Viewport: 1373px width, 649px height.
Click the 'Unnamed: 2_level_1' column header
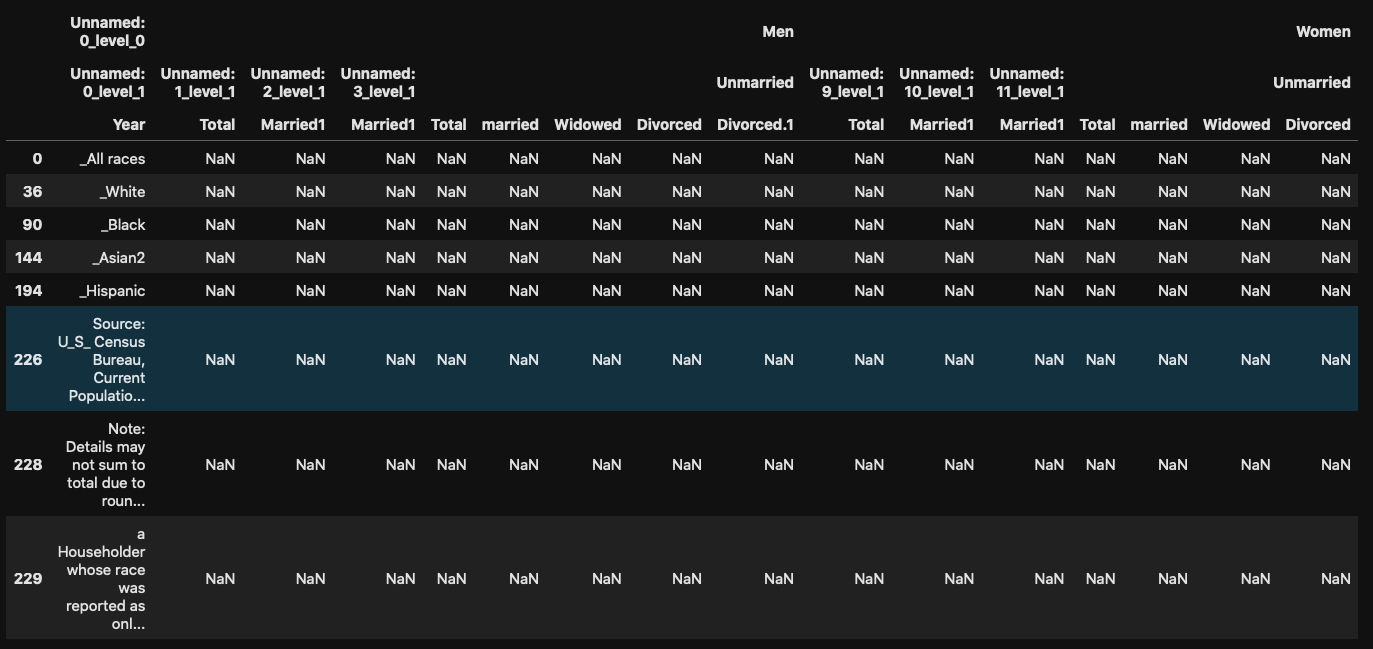(288, 82)
